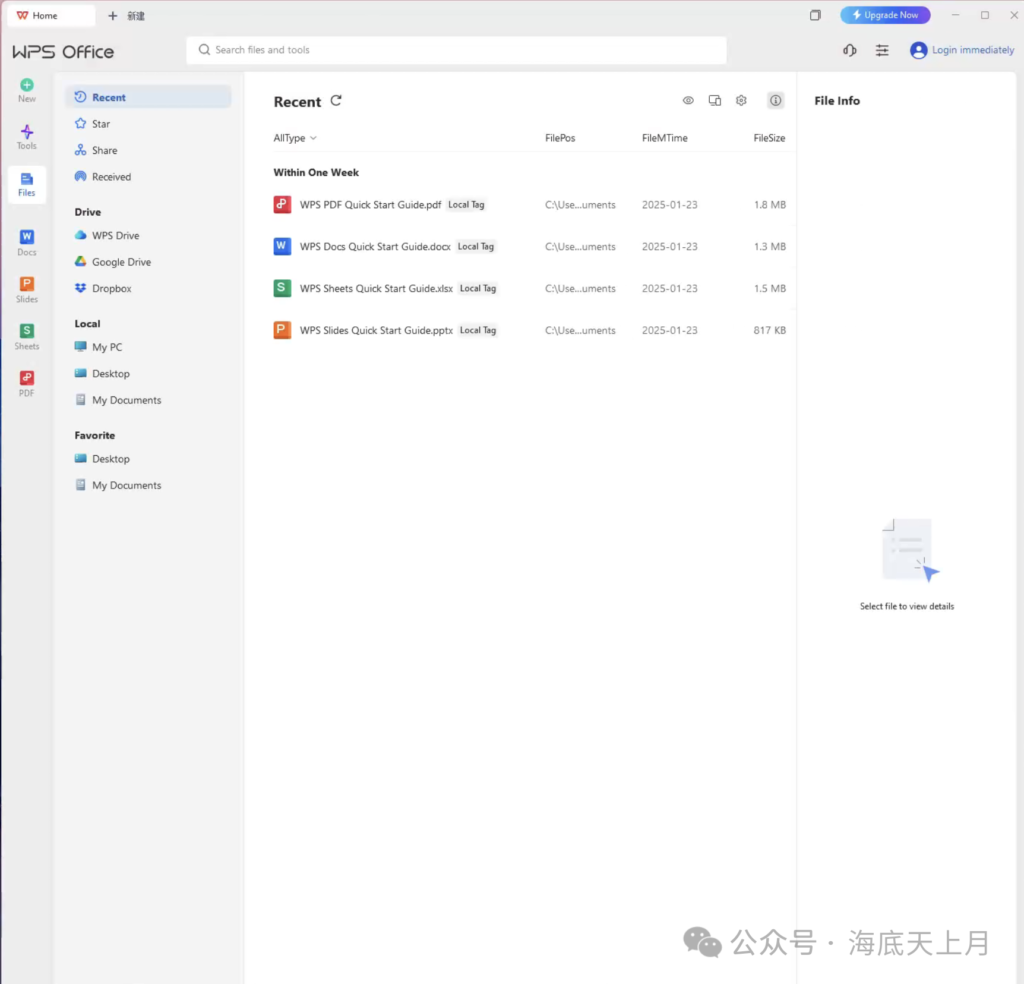Sort by the FileSize column header

click(769, 138)
